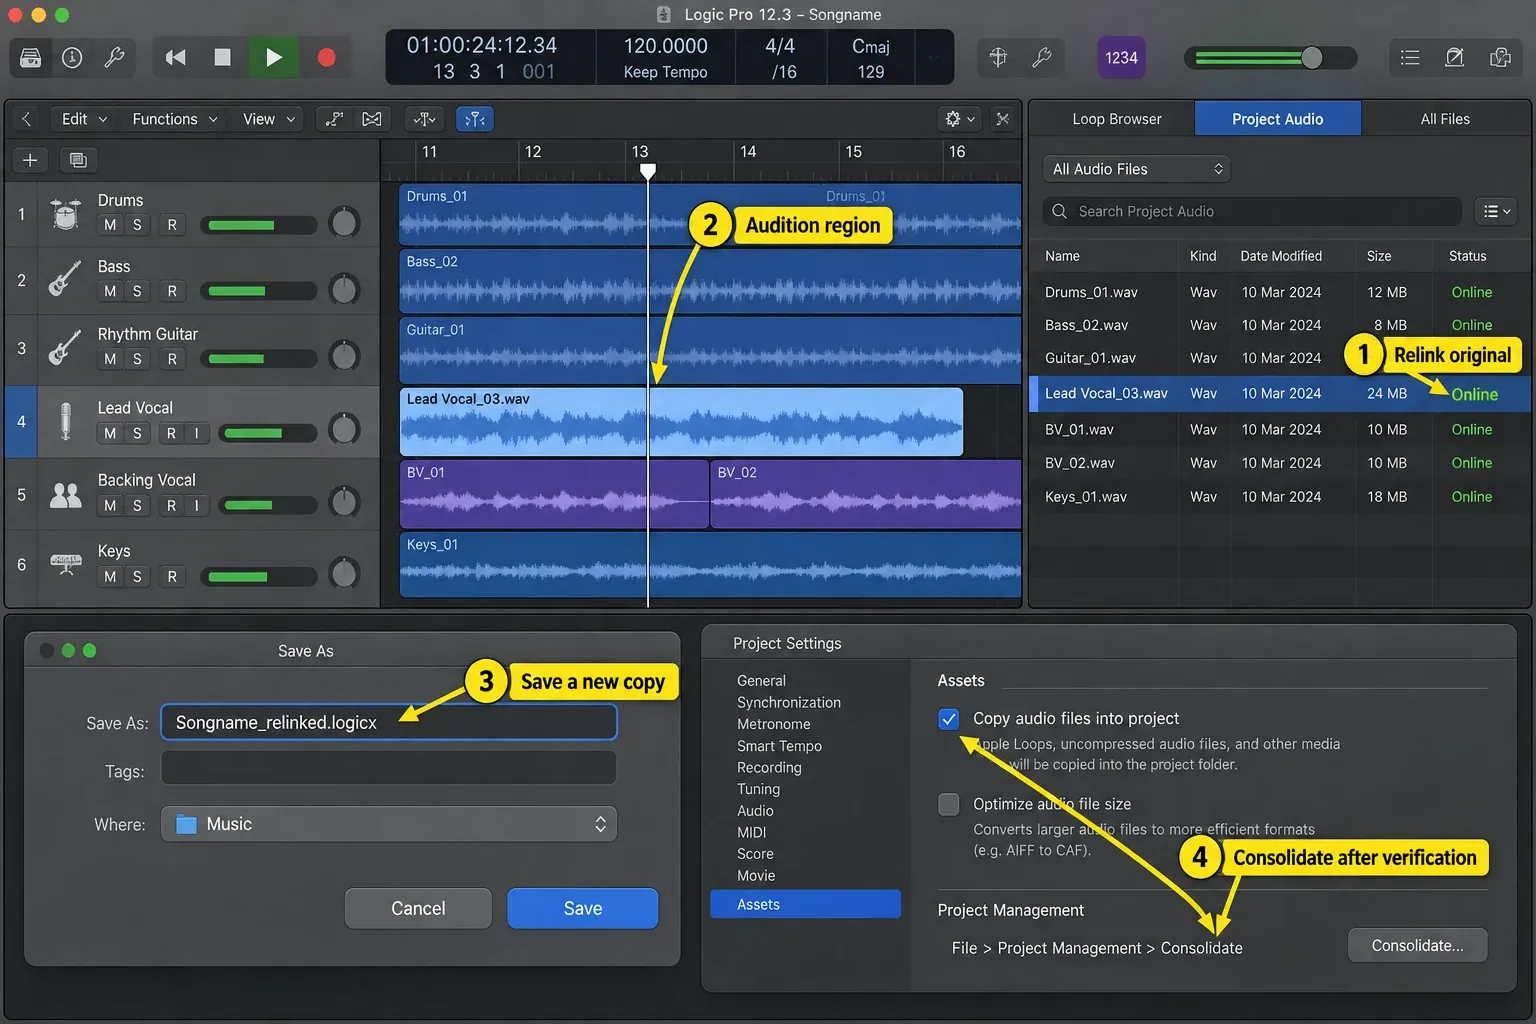Toggle the Catch Playhead button
Image resolution: width=1536 pixels, height=1024 pixels.
tap(425, 119)
